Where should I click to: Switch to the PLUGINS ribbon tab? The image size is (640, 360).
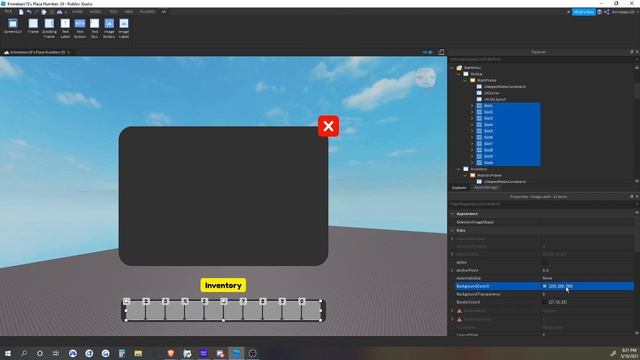147,12
